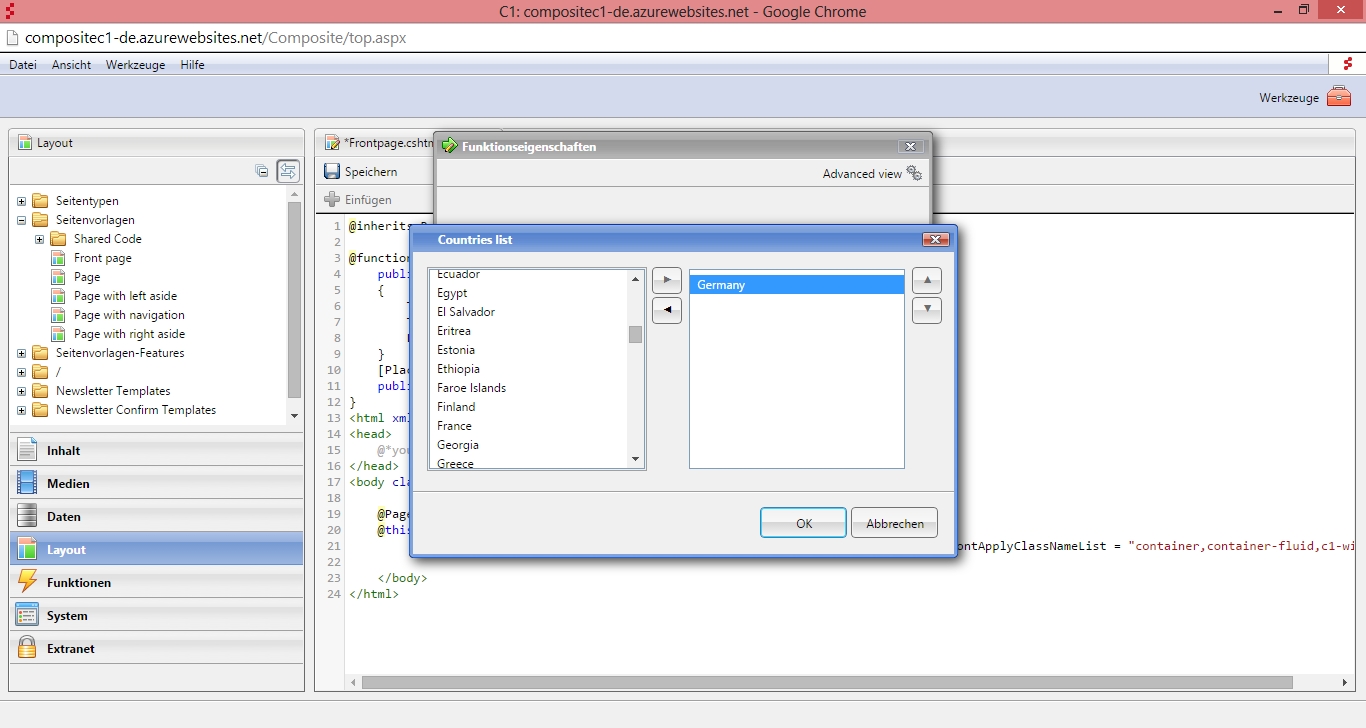Select the Page with navigation template
Image resolution: width=1366 pixels, height=728 pixels.
tap(129, 315)
